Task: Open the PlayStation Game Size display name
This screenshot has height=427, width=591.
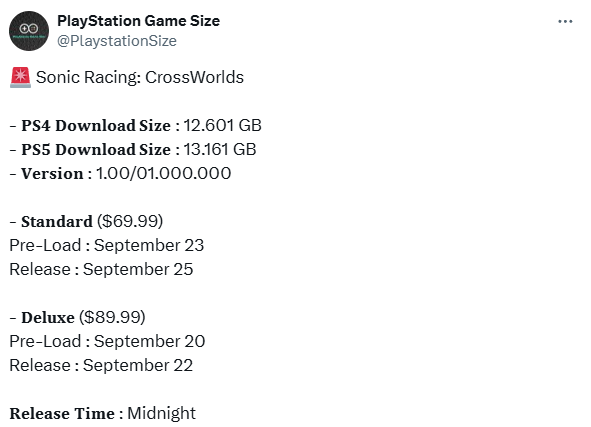Action: [138, 21]
